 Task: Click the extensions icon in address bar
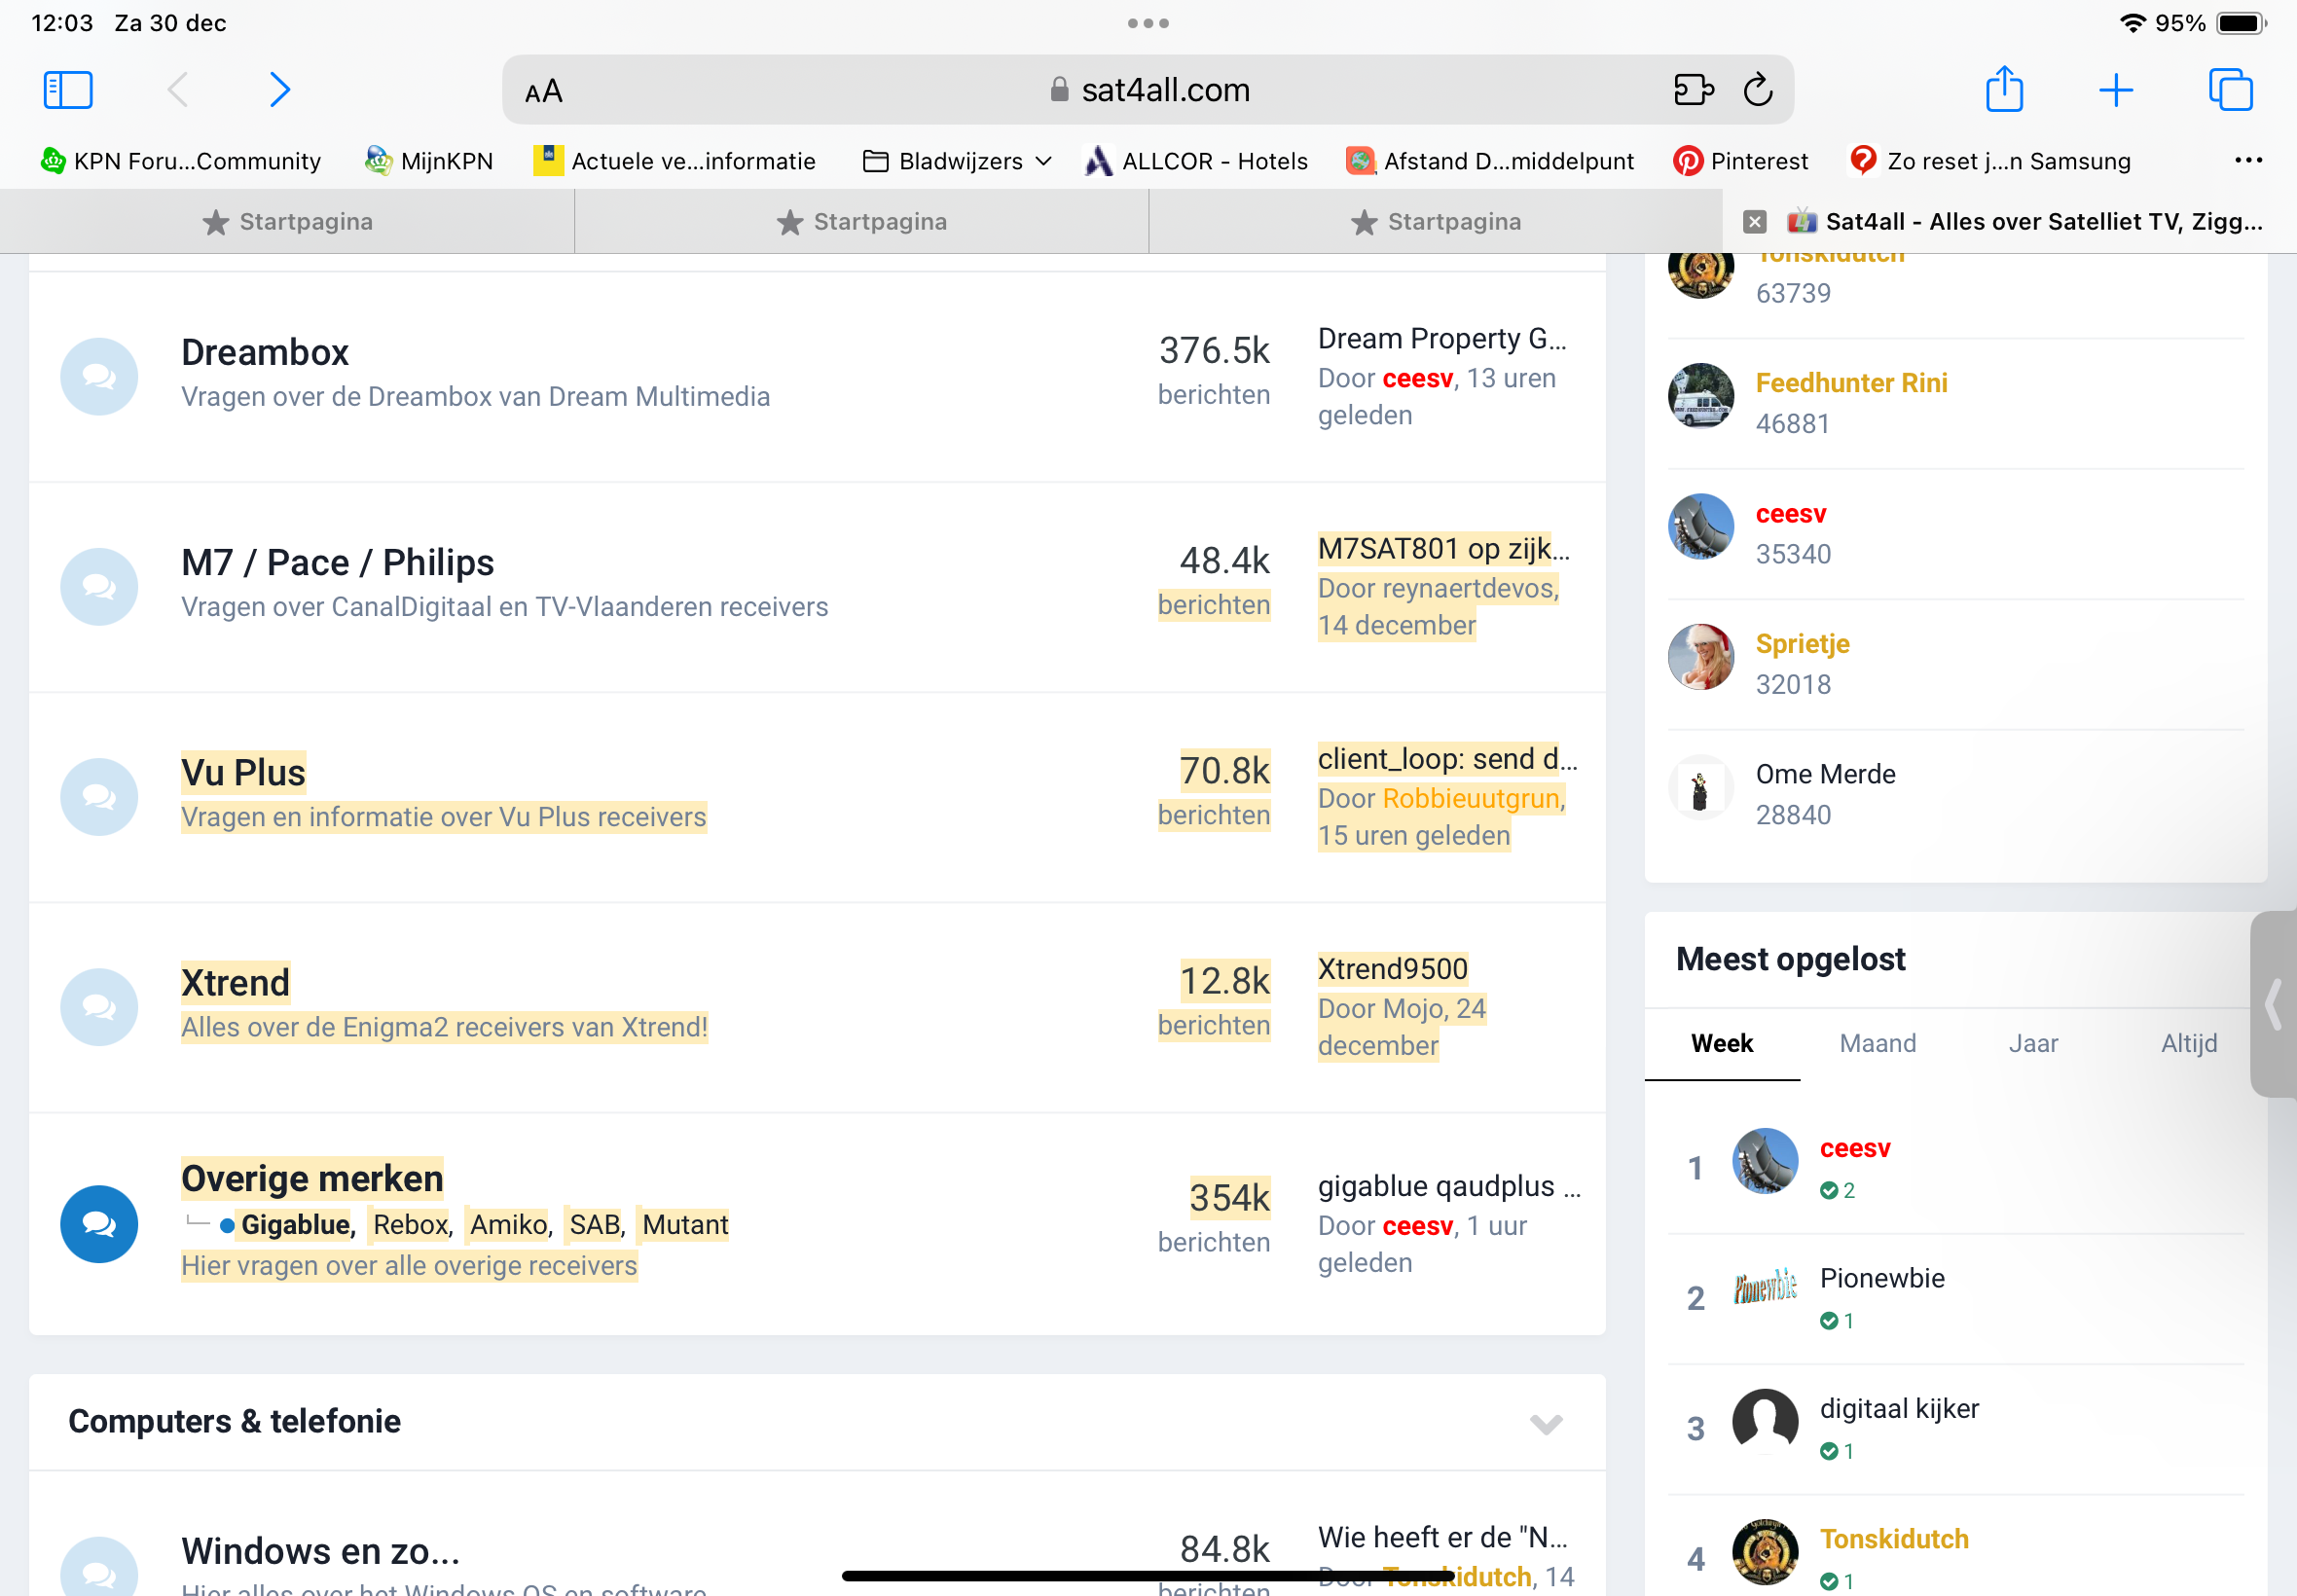point(1693,90)
